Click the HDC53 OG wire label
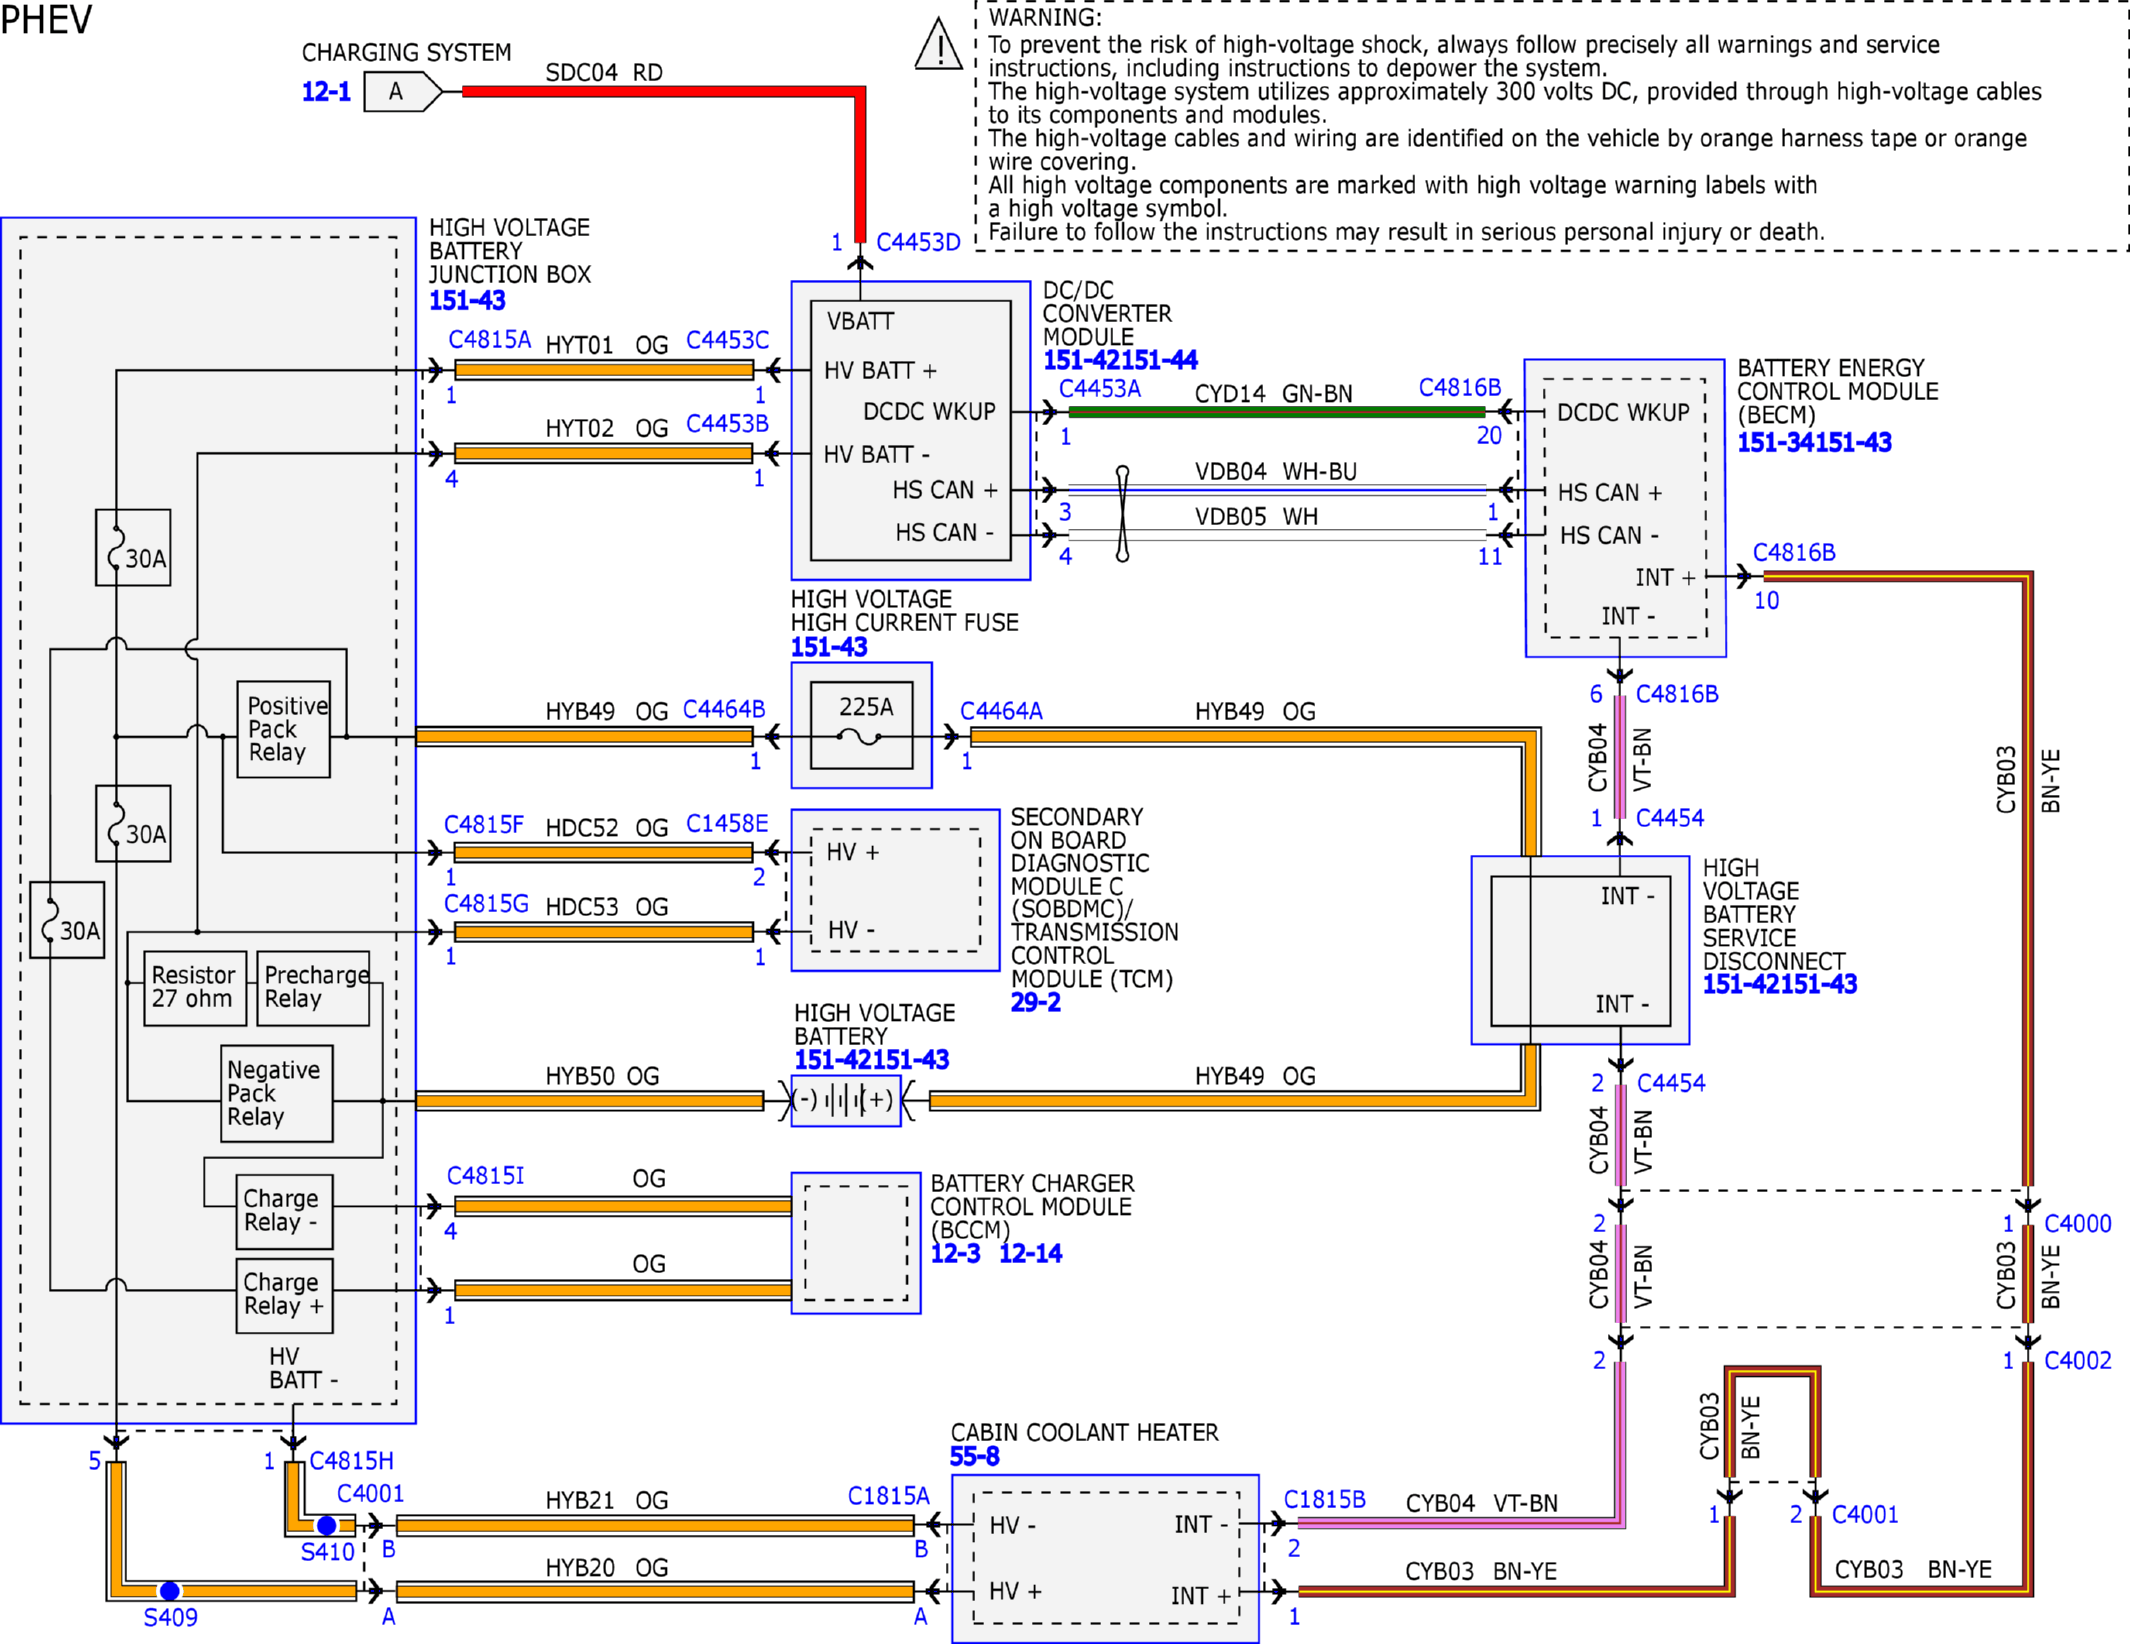The image size is (2130, 1644). click(x=607, y=907)
